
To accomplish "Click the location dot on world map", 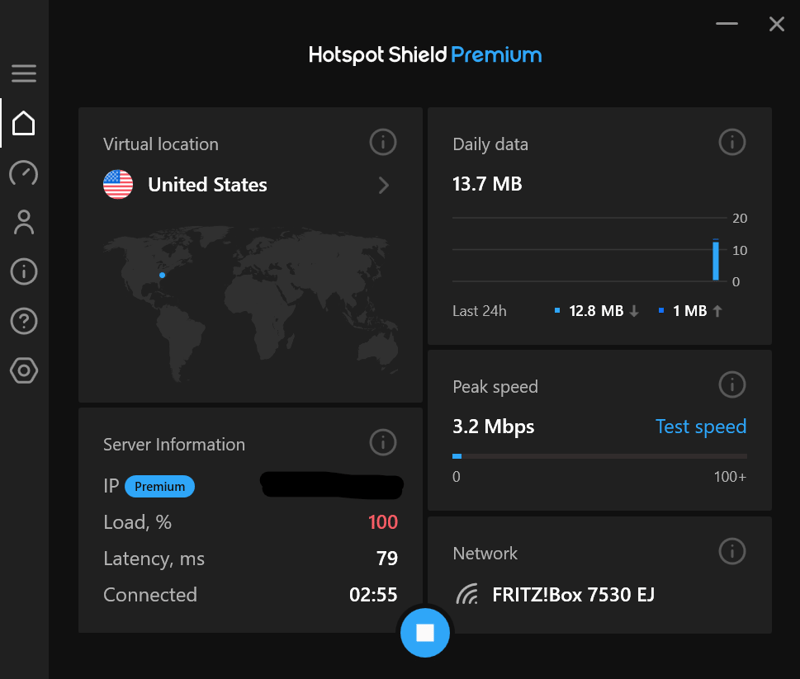I will point(162,275).
